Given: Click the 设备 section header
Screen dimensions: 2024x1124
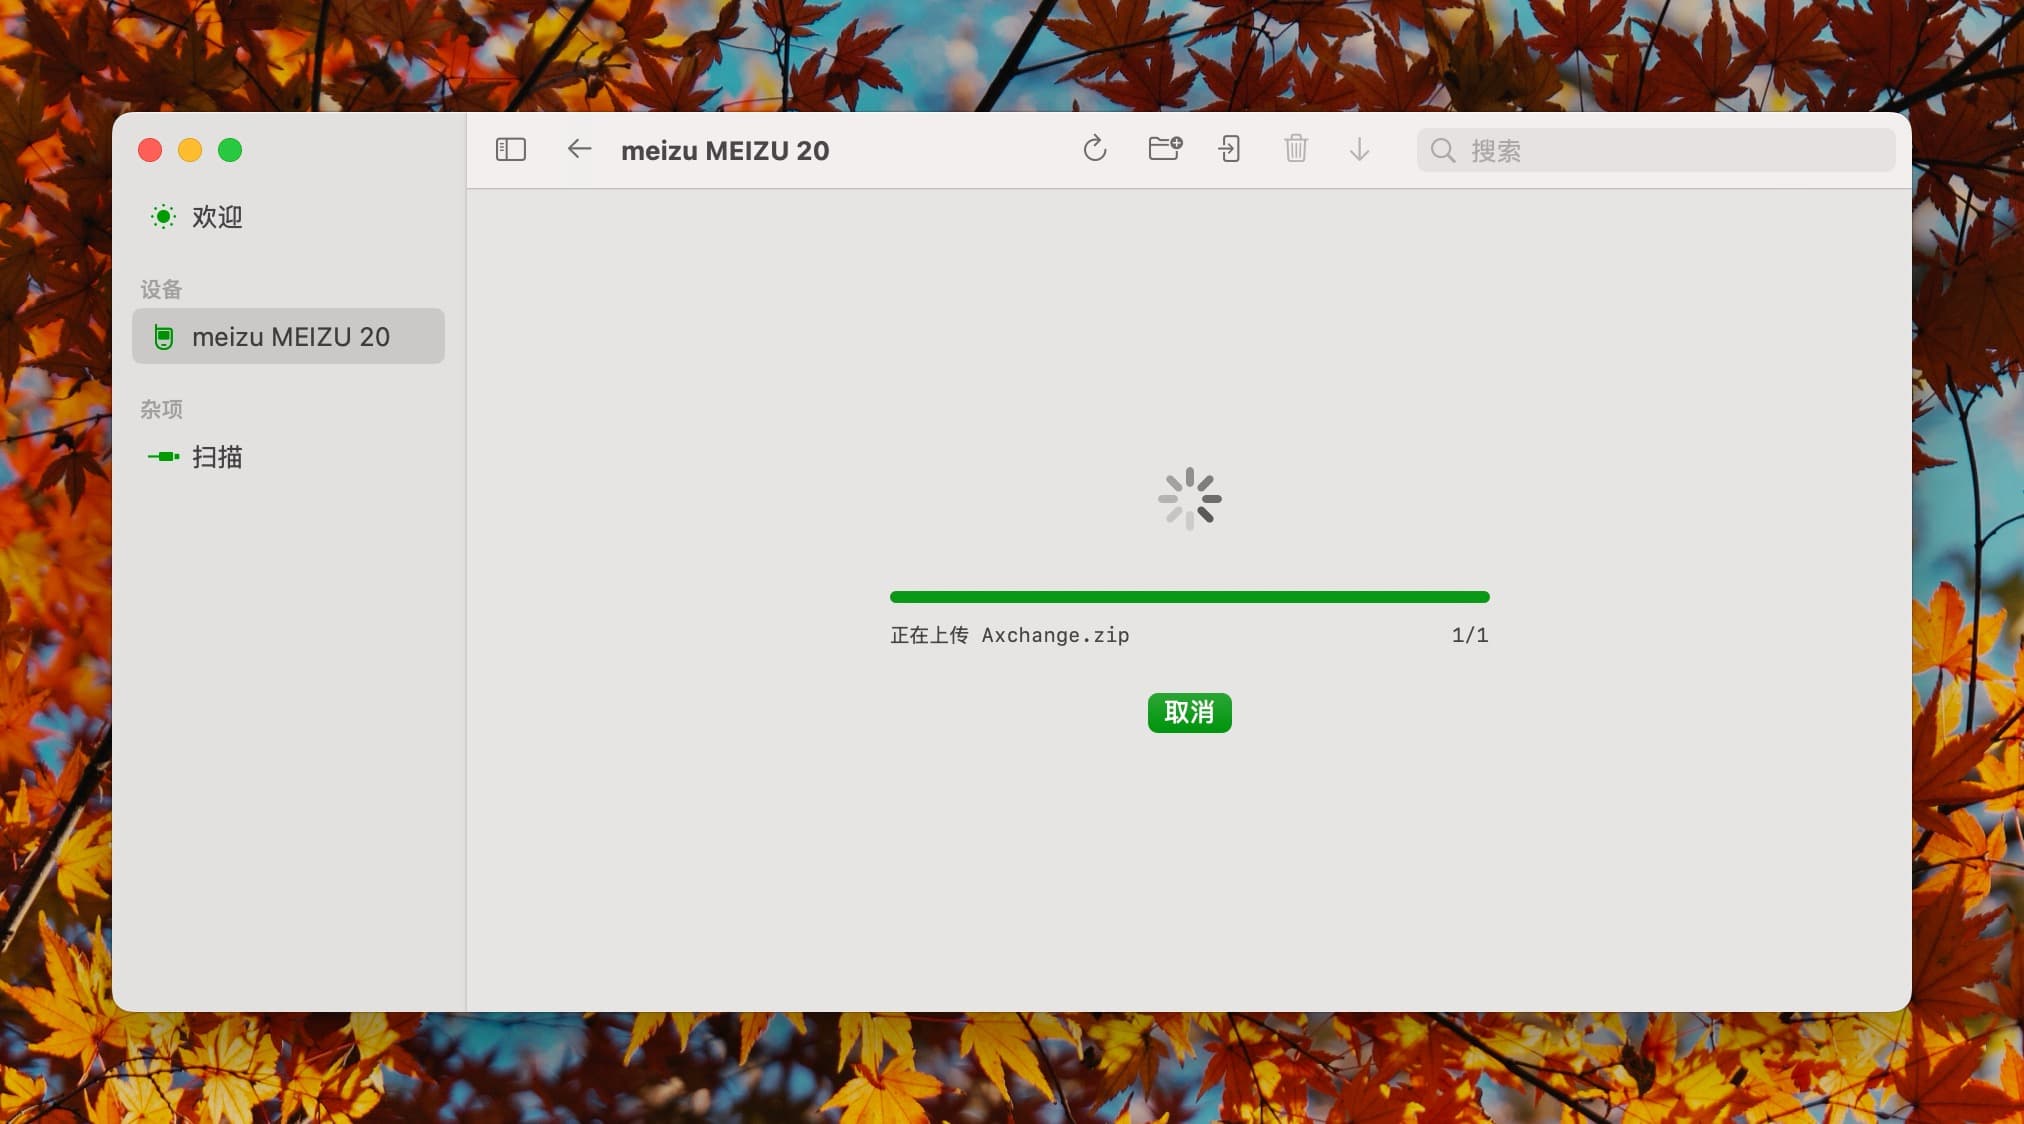Looking at the screenshot, I should tap(161, 289).
